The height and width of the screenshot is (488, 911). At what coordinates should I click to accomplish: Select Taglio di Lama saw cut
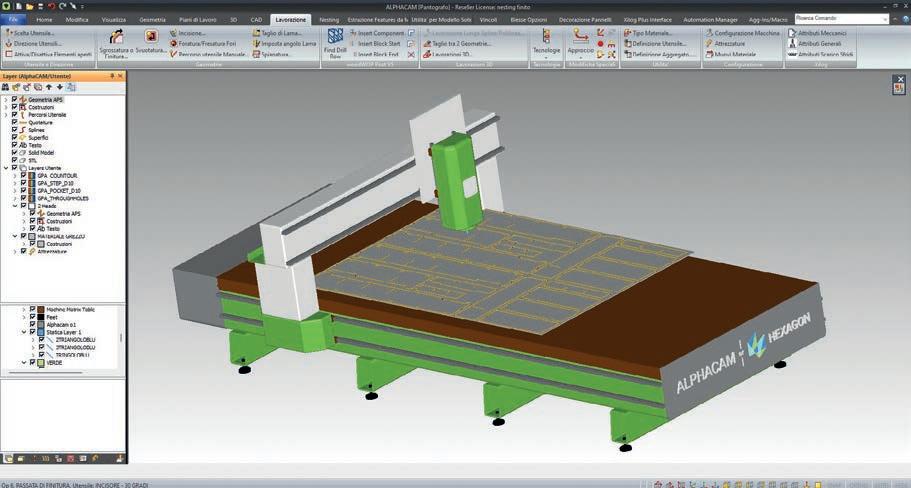click(x=277, y=33)
